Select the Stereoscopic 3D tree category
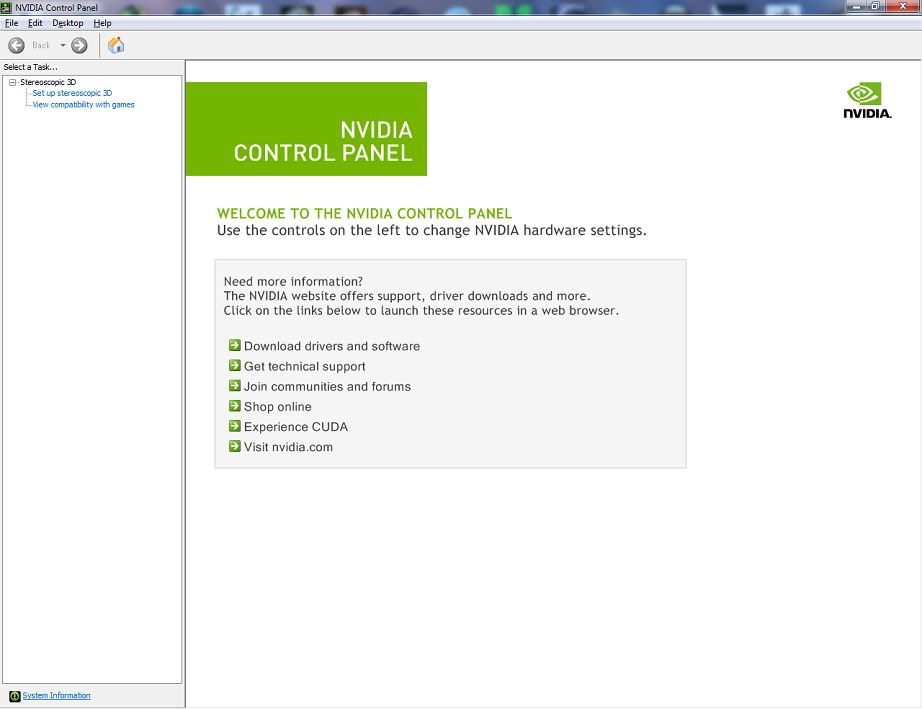 pyautogui.click(x=48, y=82)
